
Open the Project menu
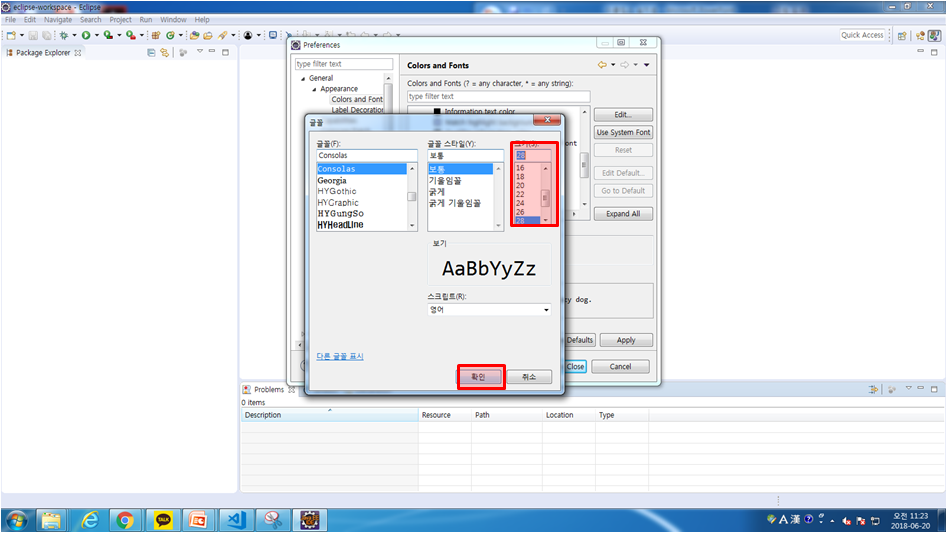[x=120, y=20]
